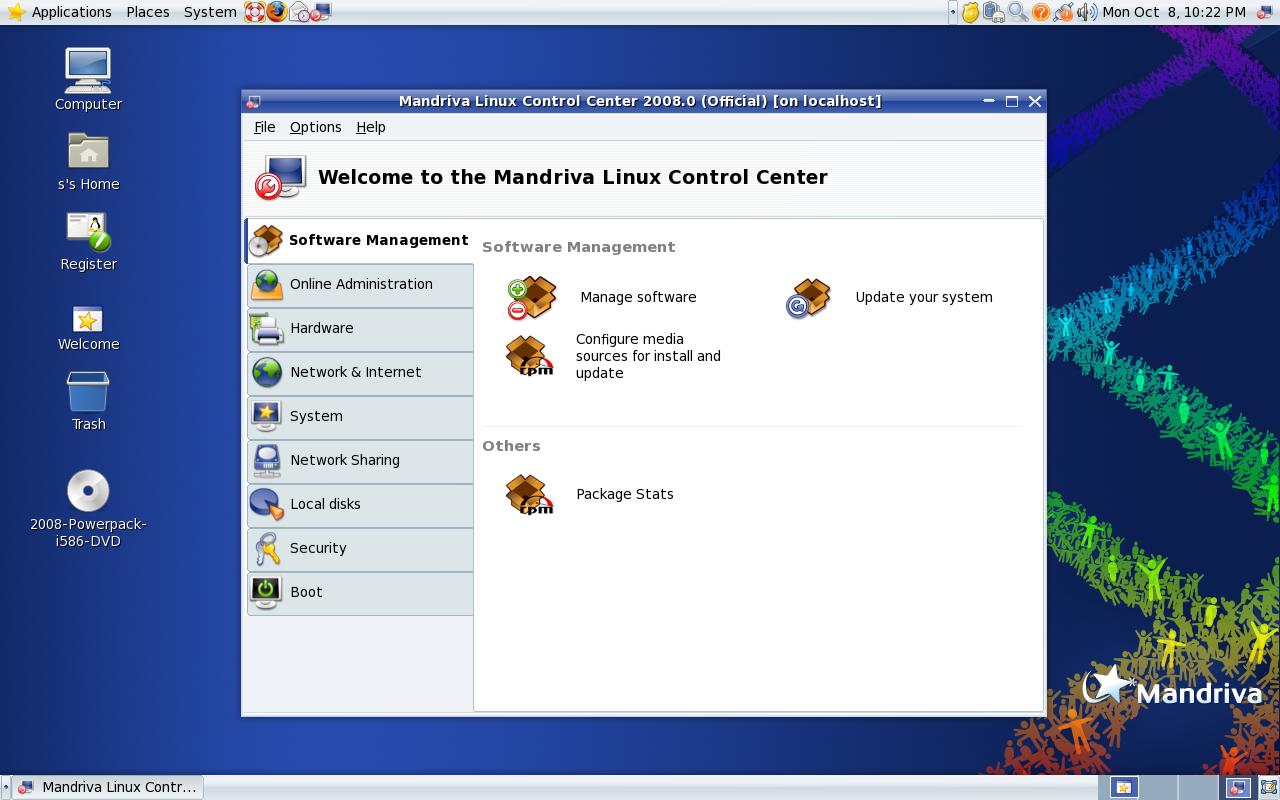Switch to the Network Sharing tab
1280x800 pixels.
360,461
